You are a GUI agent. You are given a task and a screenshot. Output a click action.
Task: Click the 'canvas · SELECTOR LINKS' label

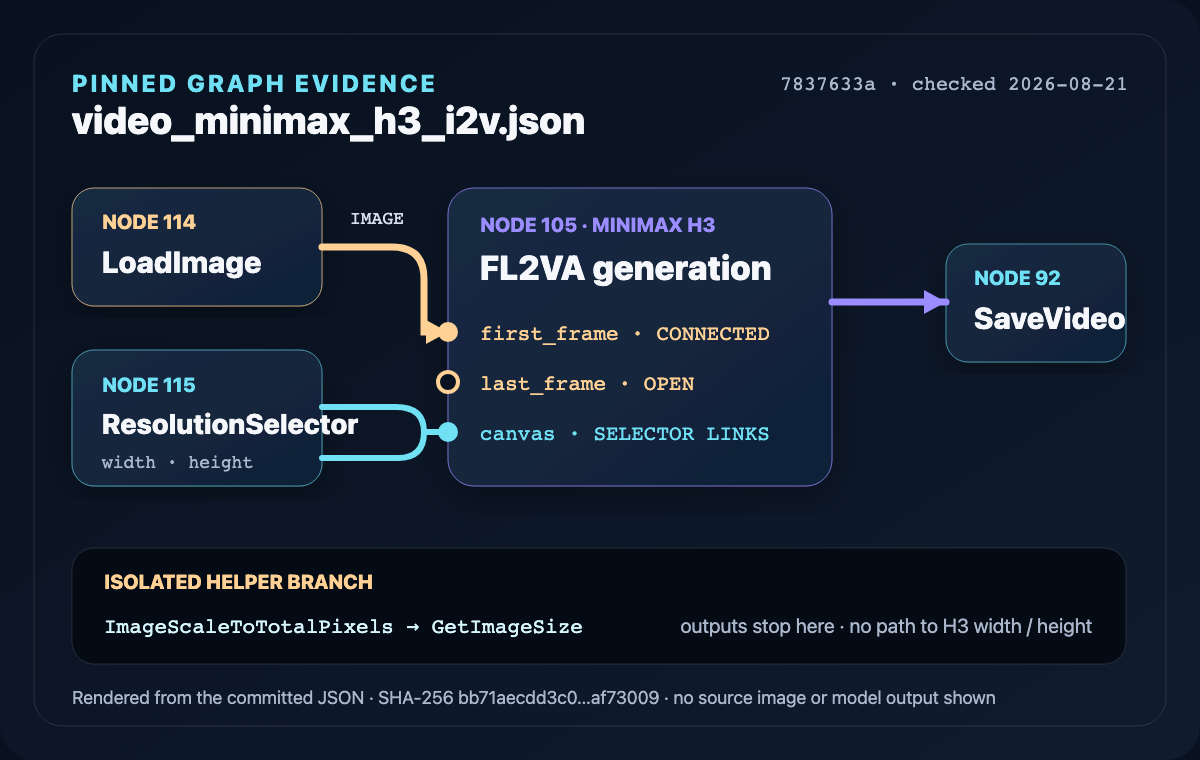(x=625, y=434)
